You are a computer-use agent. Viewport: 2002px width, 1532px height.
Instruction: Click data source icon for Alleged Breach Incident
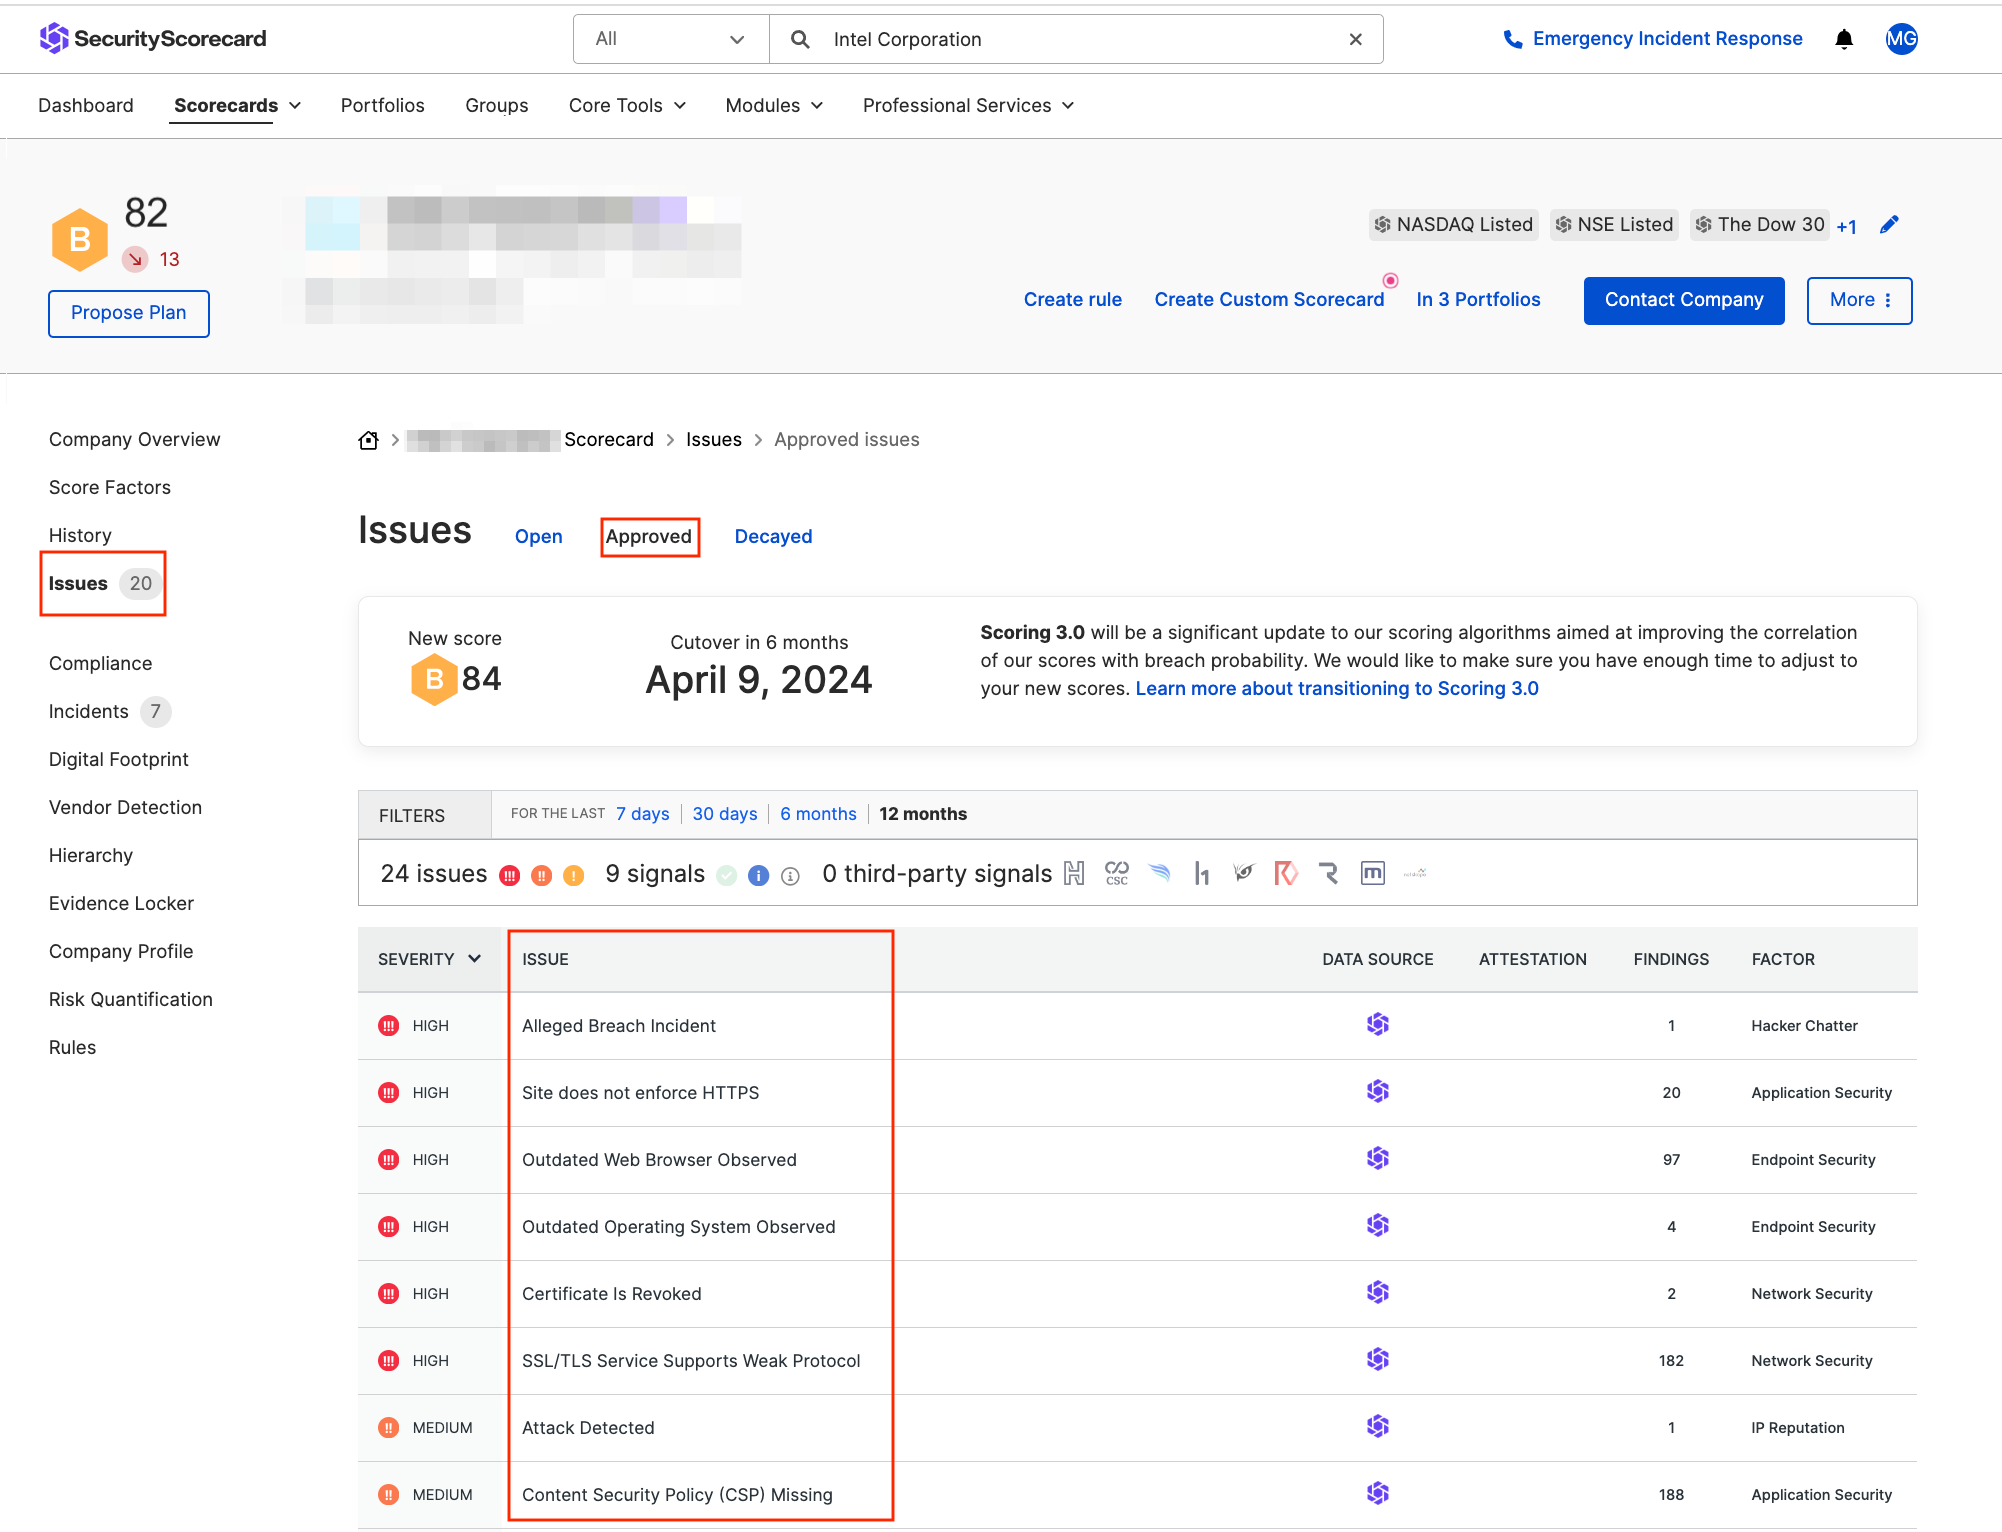click(1378, 1024)
